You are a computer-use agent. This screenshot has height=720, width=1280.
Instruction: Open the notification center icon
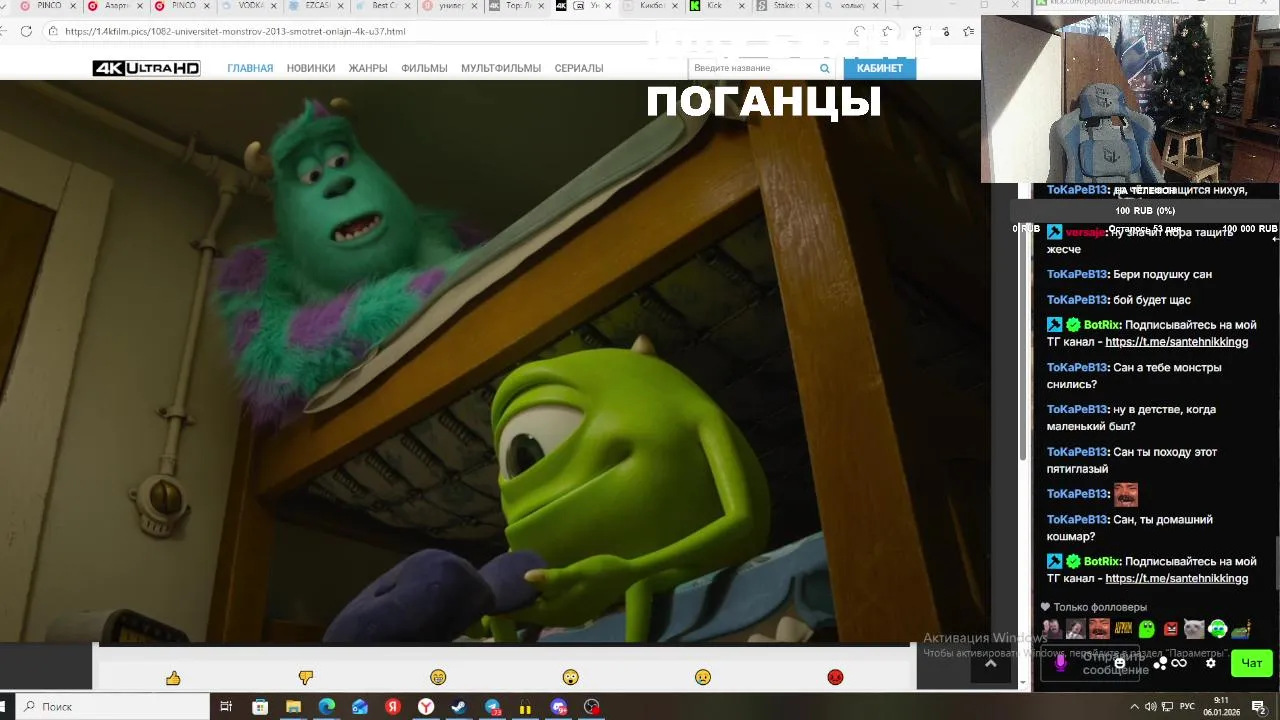[1259, 707]
